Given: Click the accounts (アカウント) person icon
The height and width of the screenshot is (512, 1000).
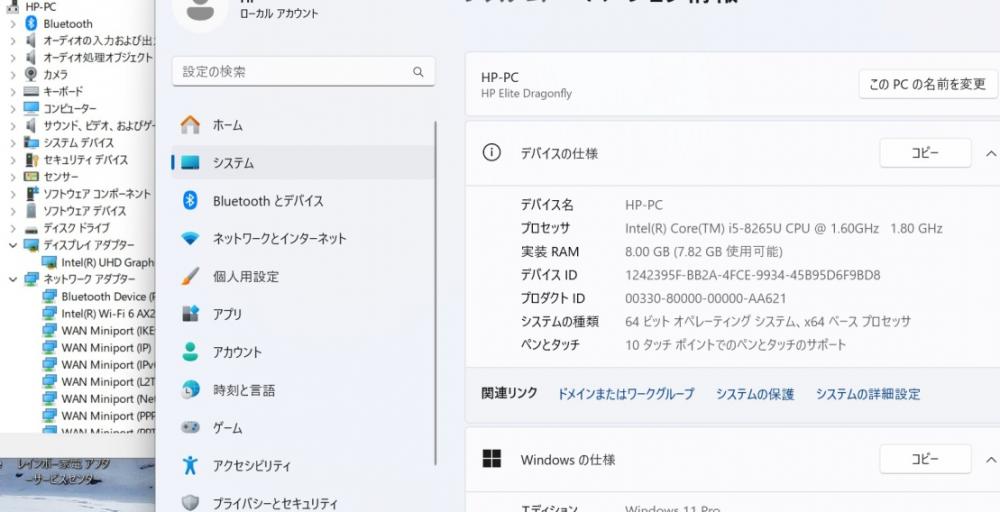Looking at the screenshot, I should pyautogui.click(x=190, y=352).
